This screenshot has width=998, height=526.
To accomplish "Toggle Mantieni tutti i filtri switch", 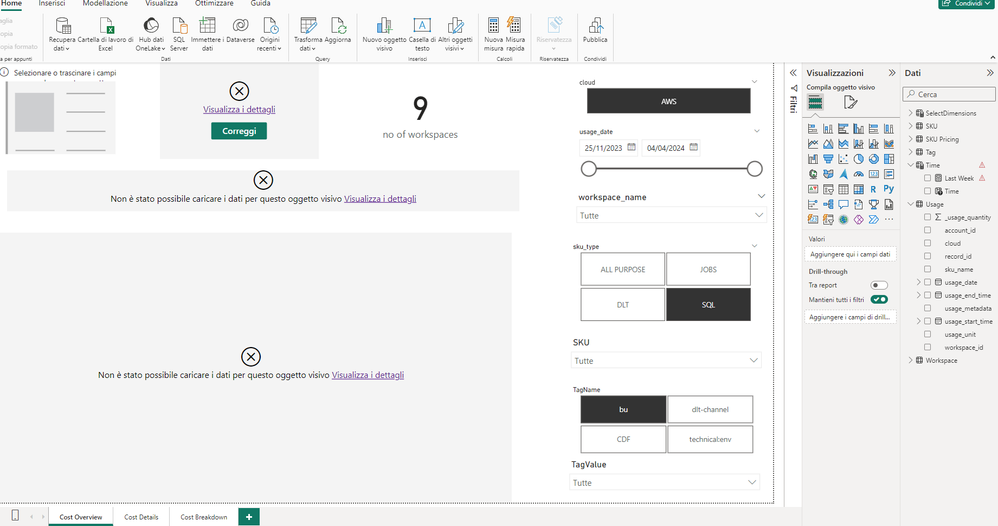I will pyautogui.click(x=879, y=299).
